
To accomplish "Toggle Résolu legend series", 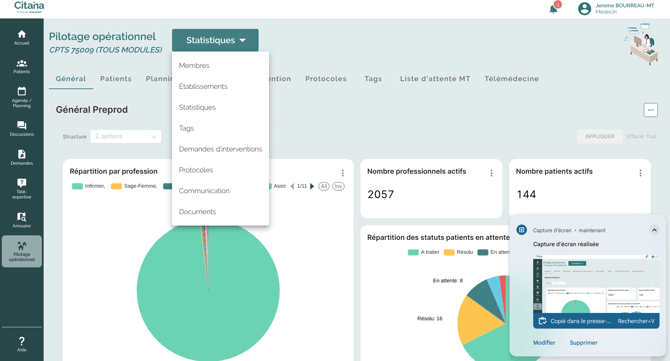I will [x=458, y=252].
